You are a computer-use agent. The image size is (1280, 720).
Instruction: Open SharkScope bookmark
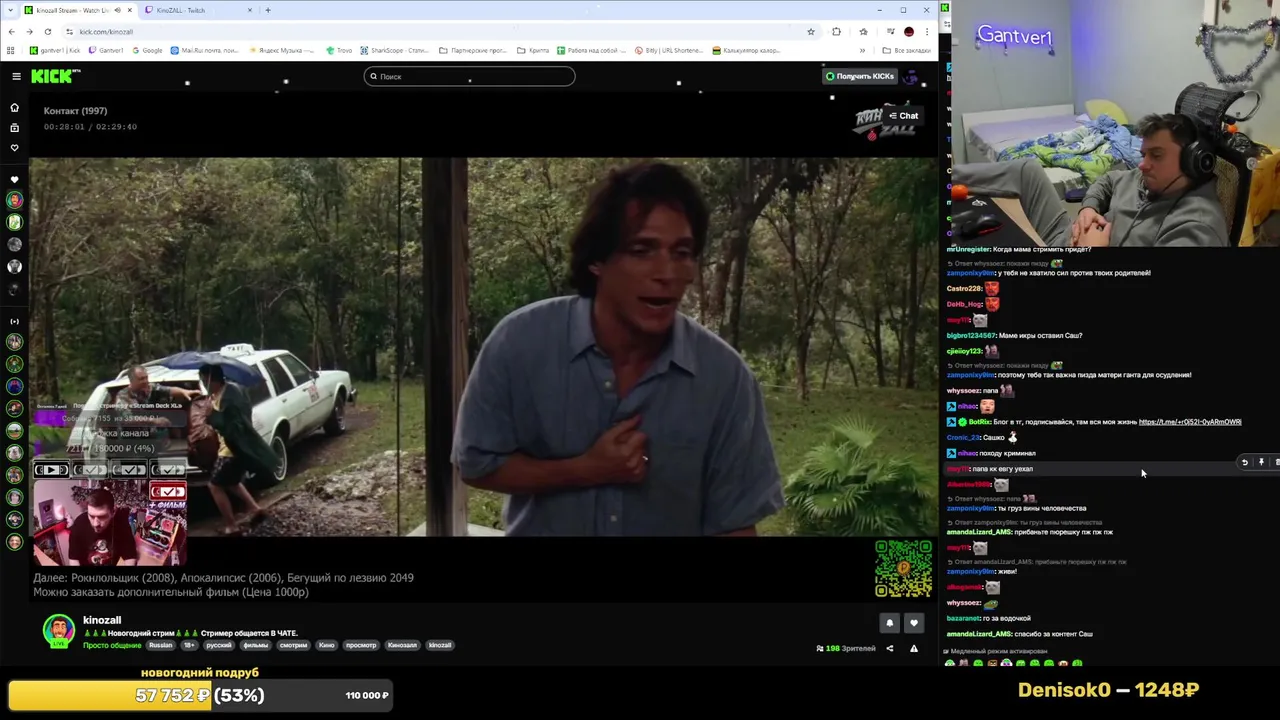point(394,50)
